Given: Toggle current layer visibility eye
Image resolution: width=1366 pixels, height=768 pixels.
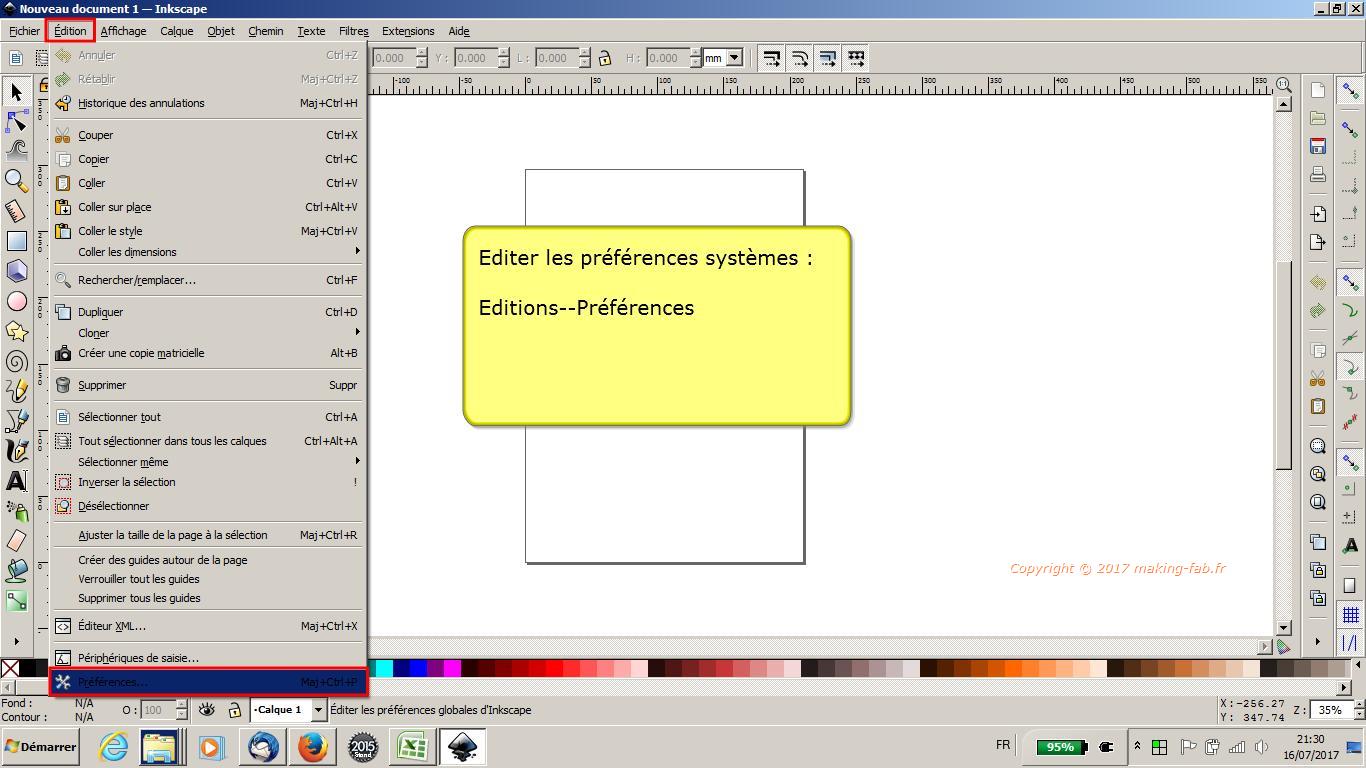Looking at the screenshot, I should pos(207,710).
